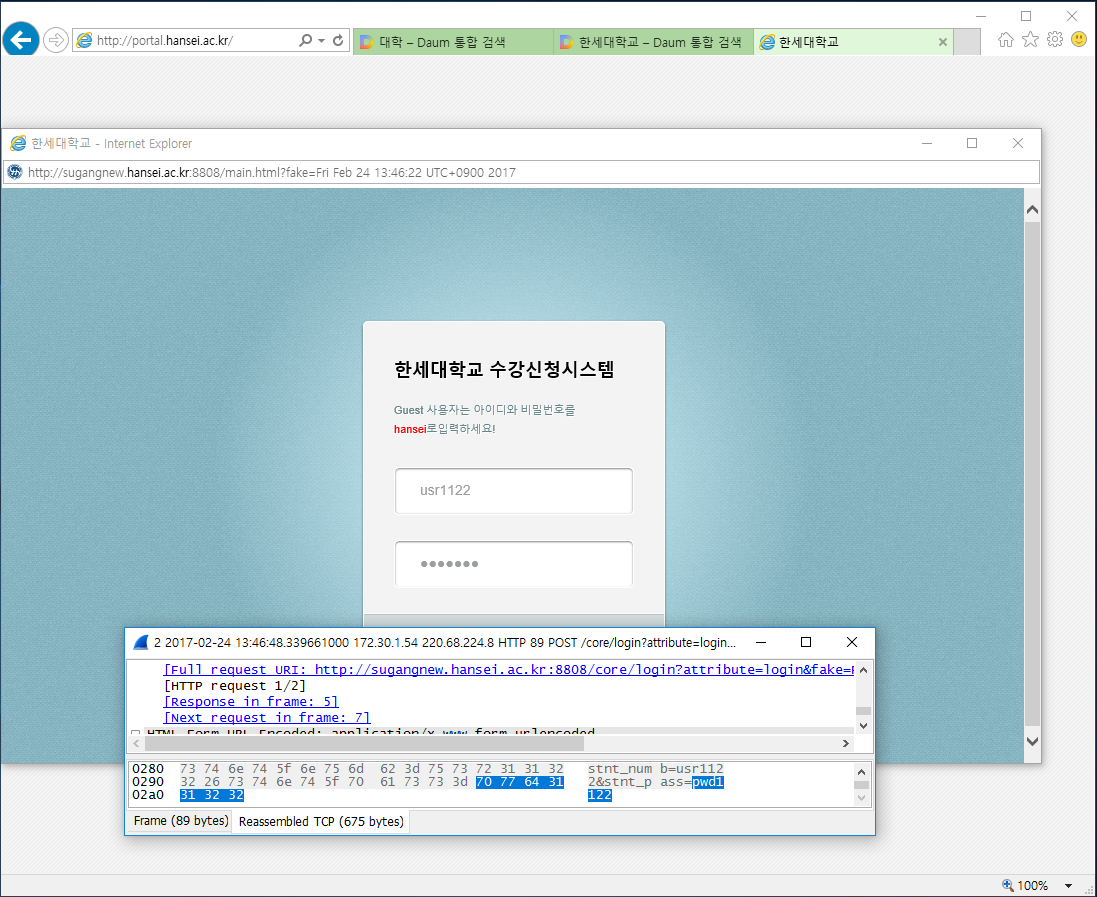This screenshot has height=897, width=1097.
Task: Select the 'Reassembled TCP (675 bytes)' tab
Action: (321, 821)
